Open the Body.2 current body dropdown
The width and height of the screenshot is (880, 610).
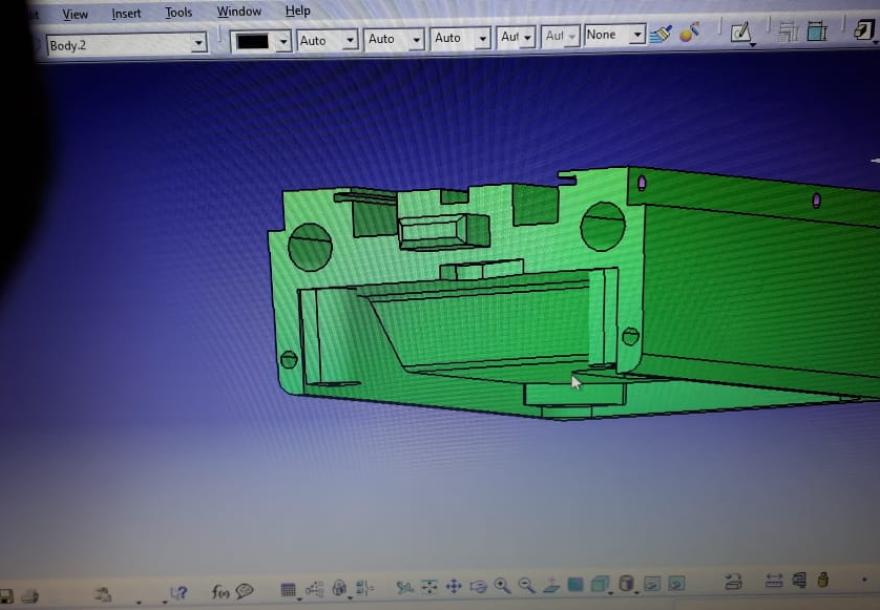[x=127, y=44]
